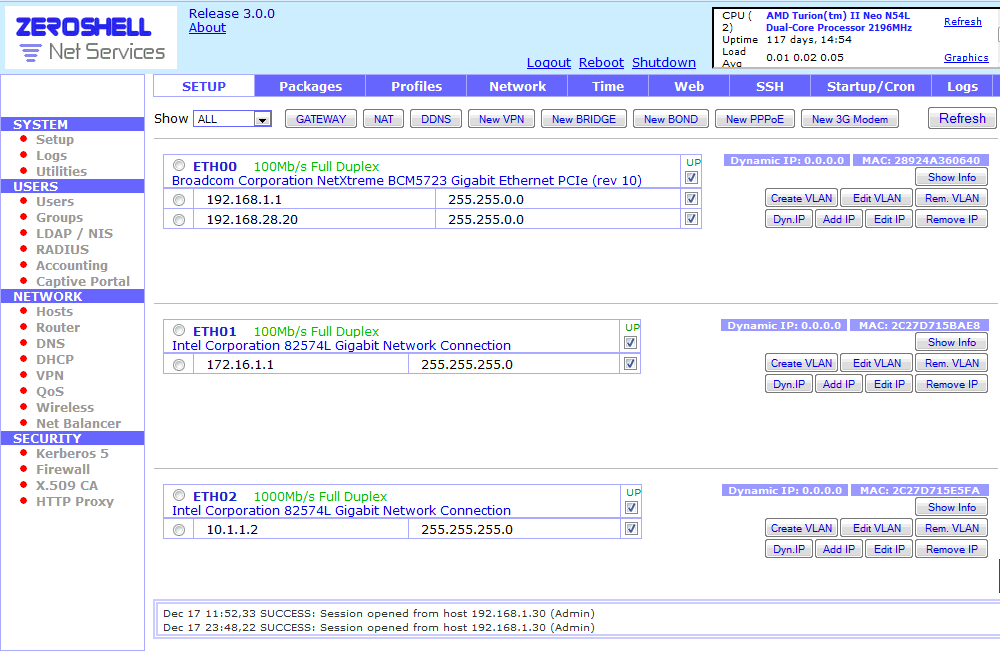Open the Web tab

point(689,86)
